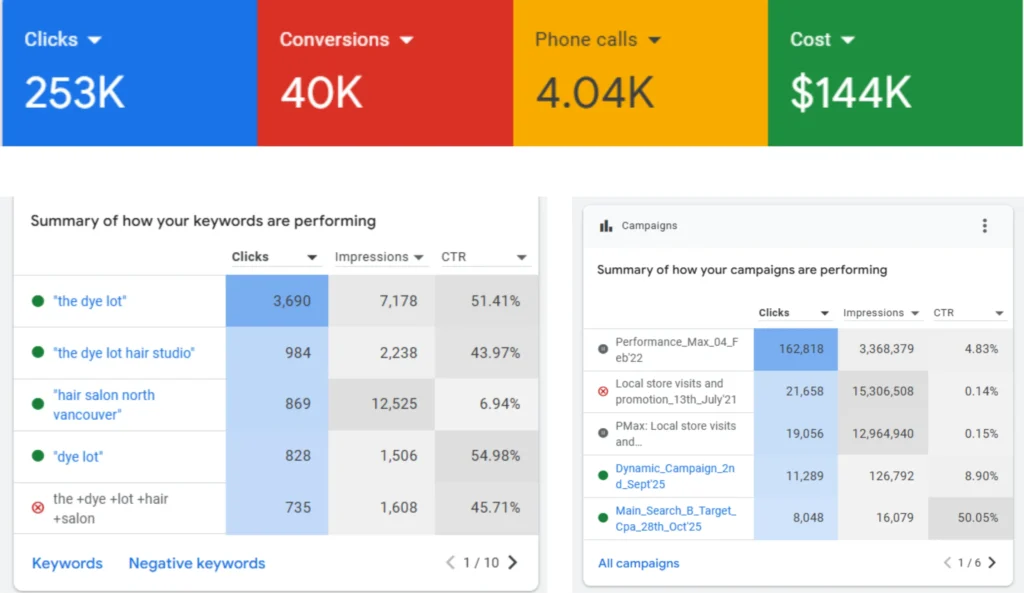Open the All campaigns link
This screenshot has height=593, width=1024.
click(x=638, y=563)
